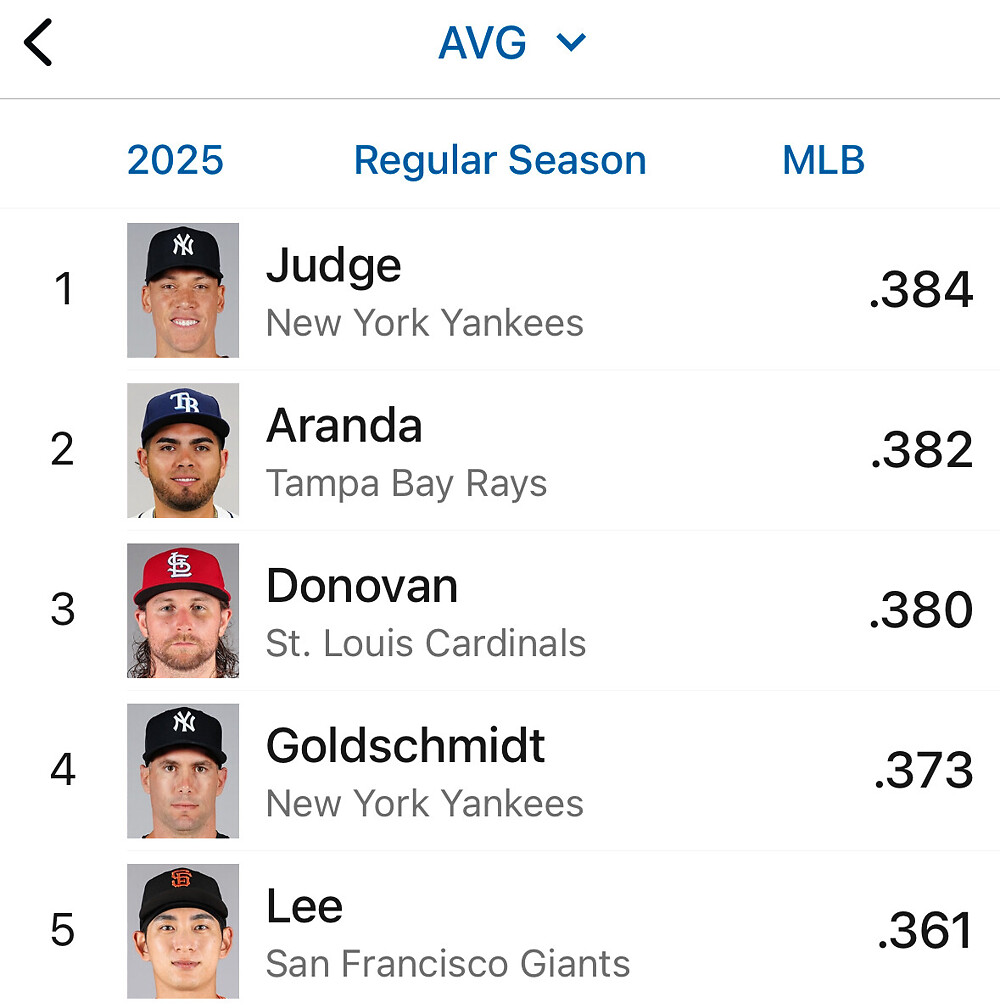Screen dimensions: 1000x1008
Task: Tap the back arrow icon
Action: [x=38, y=44]
